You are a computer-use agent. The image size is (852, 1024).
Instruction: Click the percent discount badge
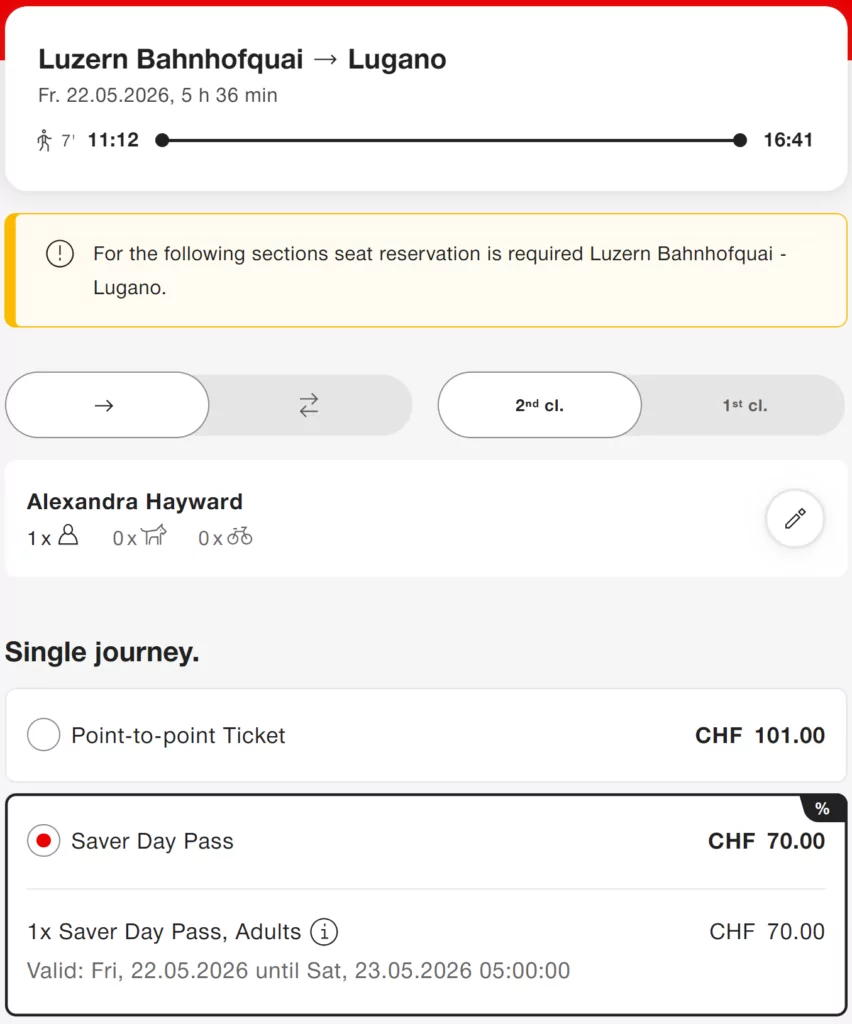(x=822, y=809)
